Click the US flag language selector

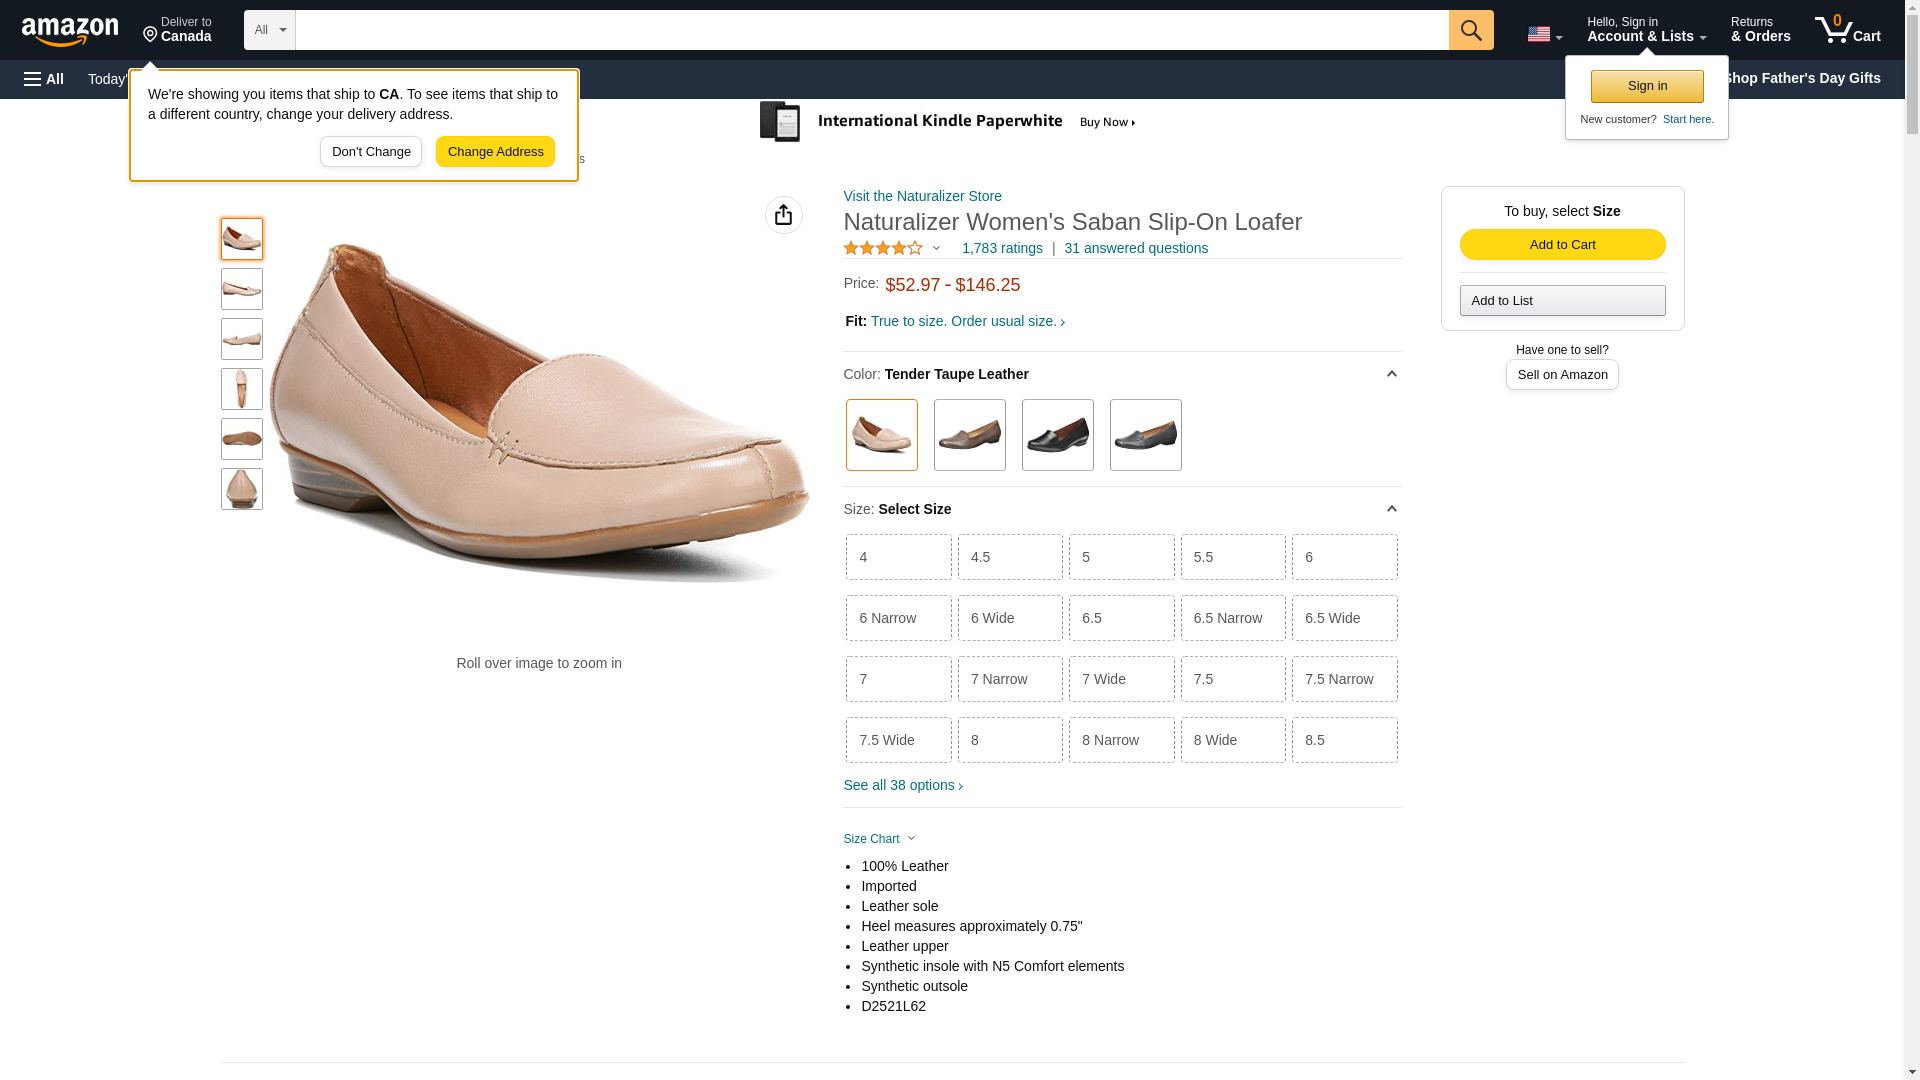click(x=1544, y=34)
